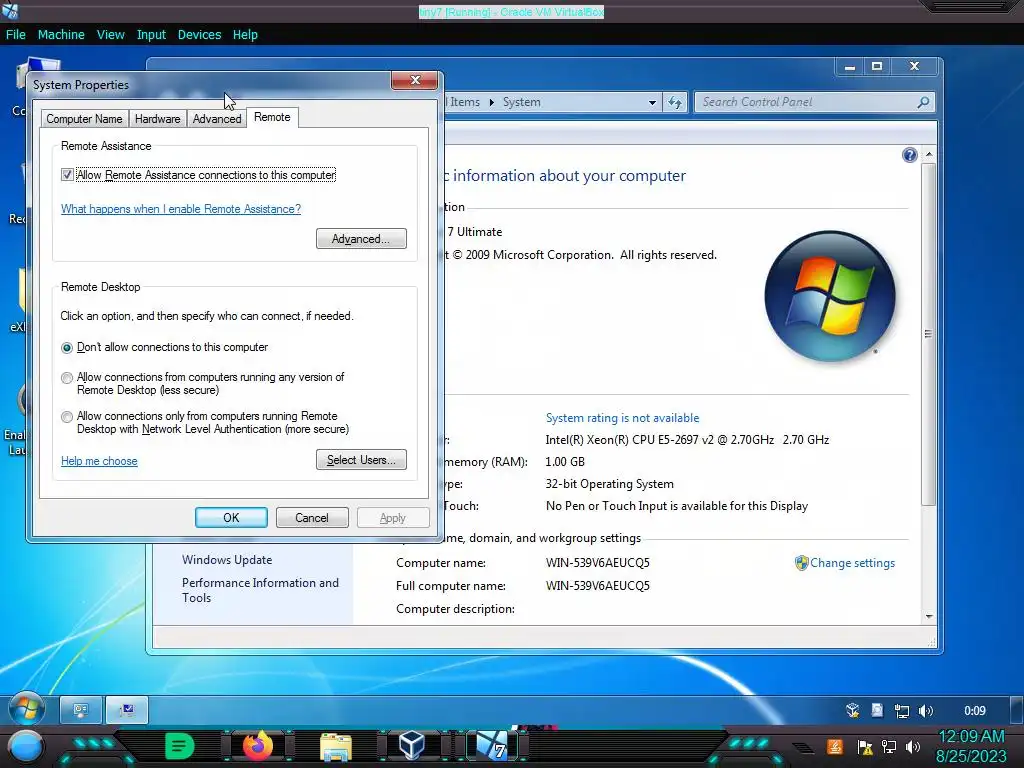Open What happens when I enable Remote Assistance link
Screen dimensions: 1024x768
coord(181,209)
